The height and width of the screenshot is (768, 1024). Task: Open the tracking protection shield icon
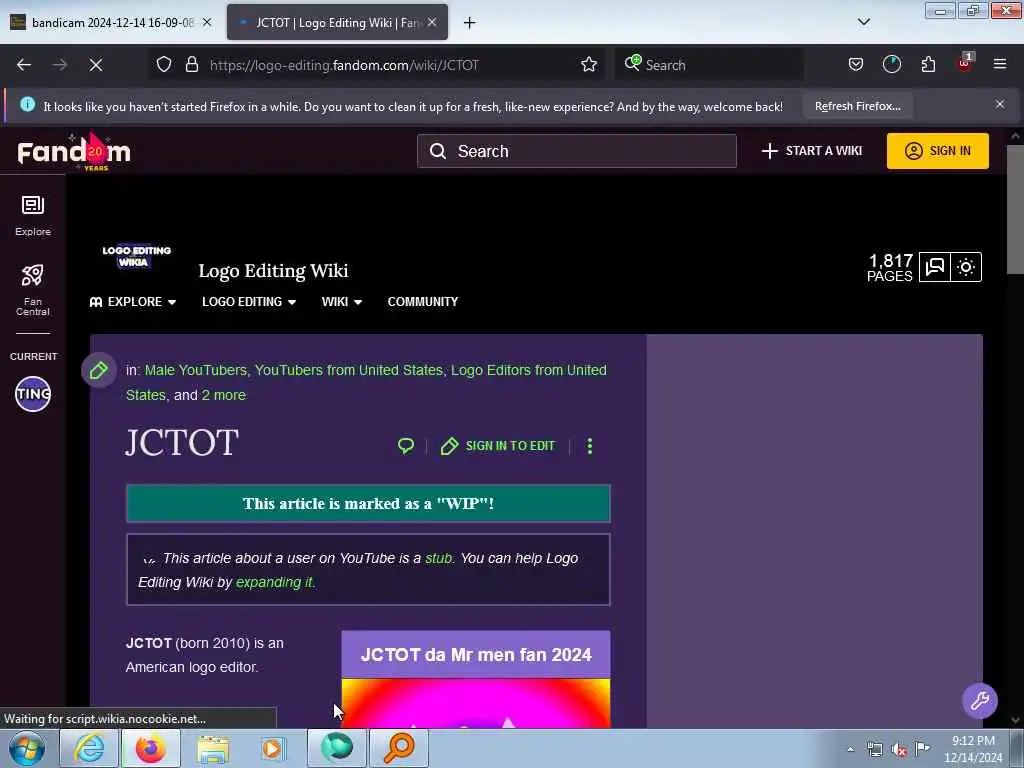pos(164,65)
